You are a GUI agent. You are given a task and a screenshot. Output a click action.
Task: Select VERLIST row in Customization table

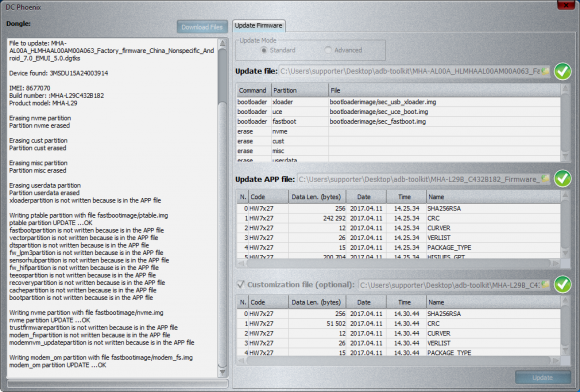(x=398, y=343)
